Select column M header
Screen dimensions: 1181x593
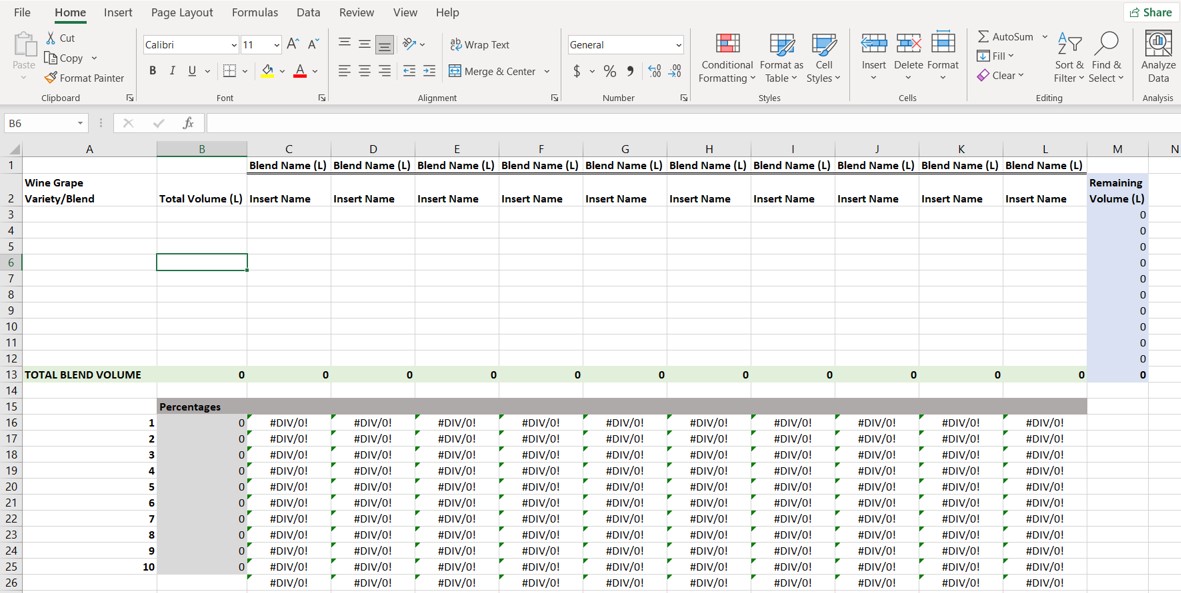[x=1117, y=149]
